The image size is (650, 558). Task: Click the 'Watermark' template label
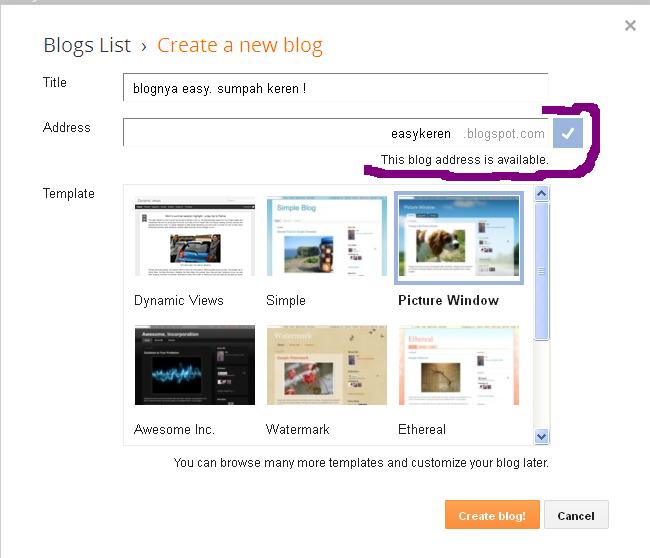point(298,429)
